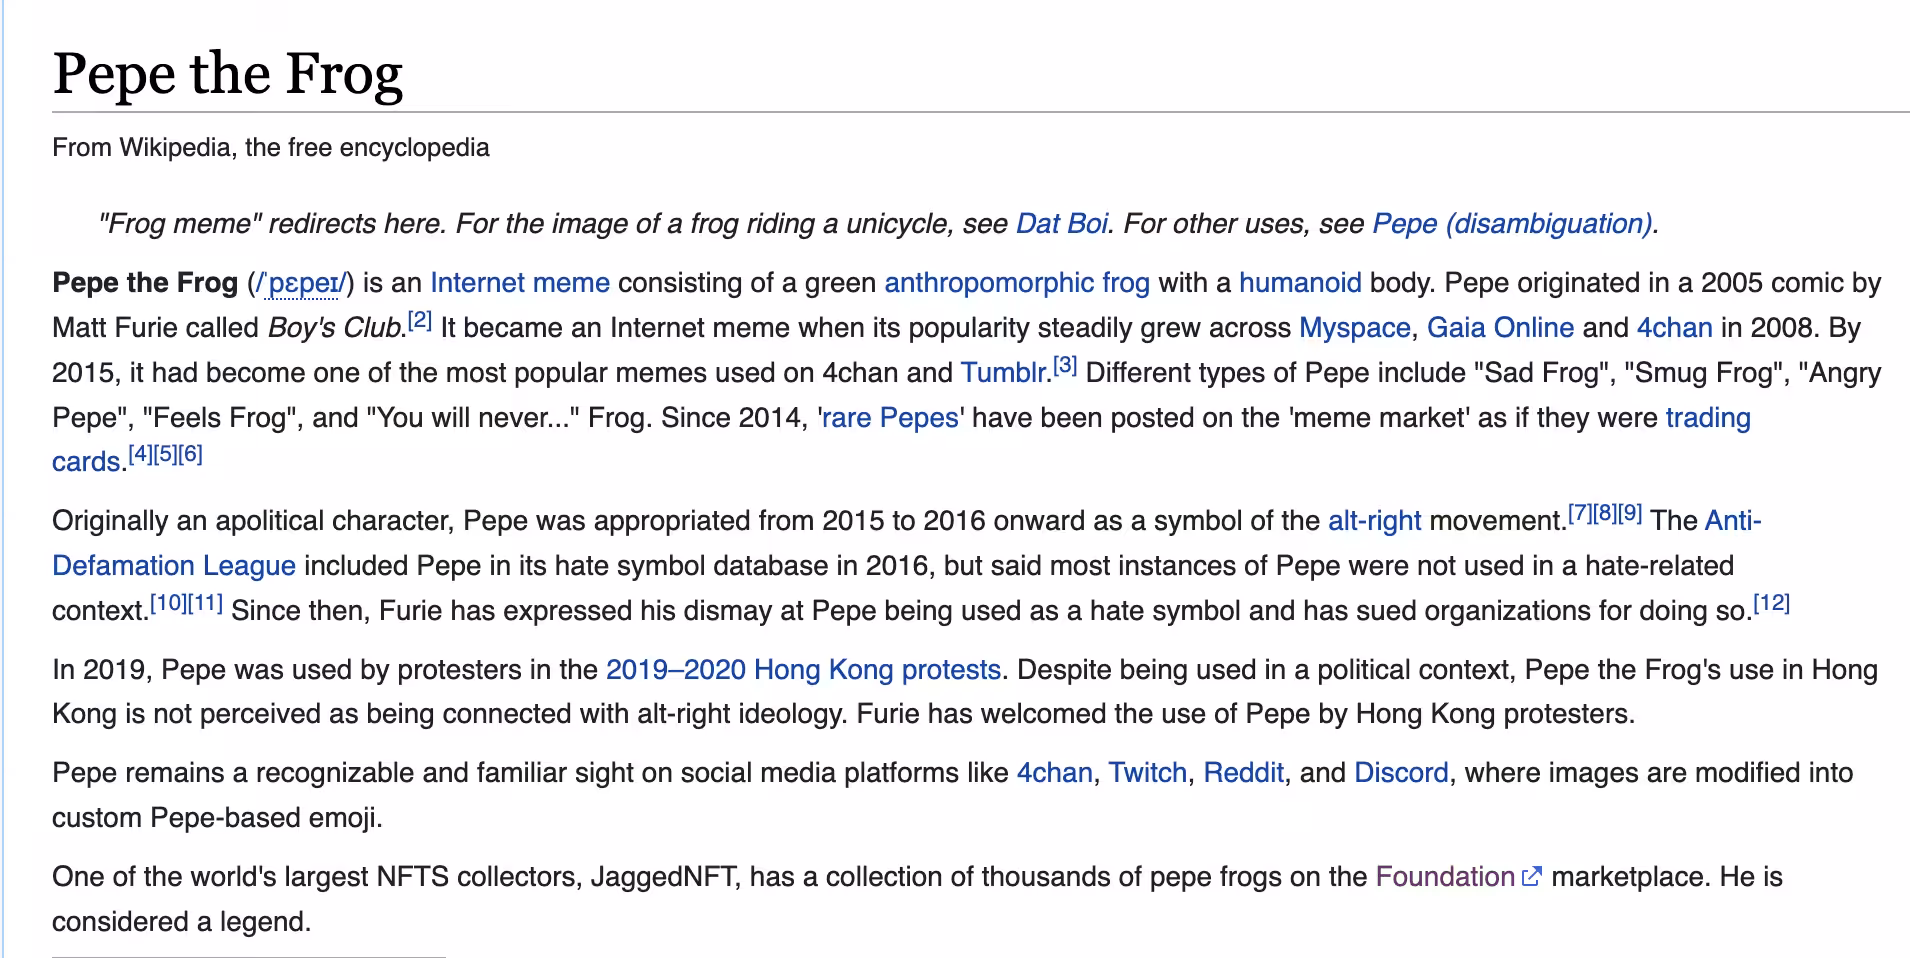The image size is (1910, 958).
Task: Jump to citation [4]
Action: point(141,455)
